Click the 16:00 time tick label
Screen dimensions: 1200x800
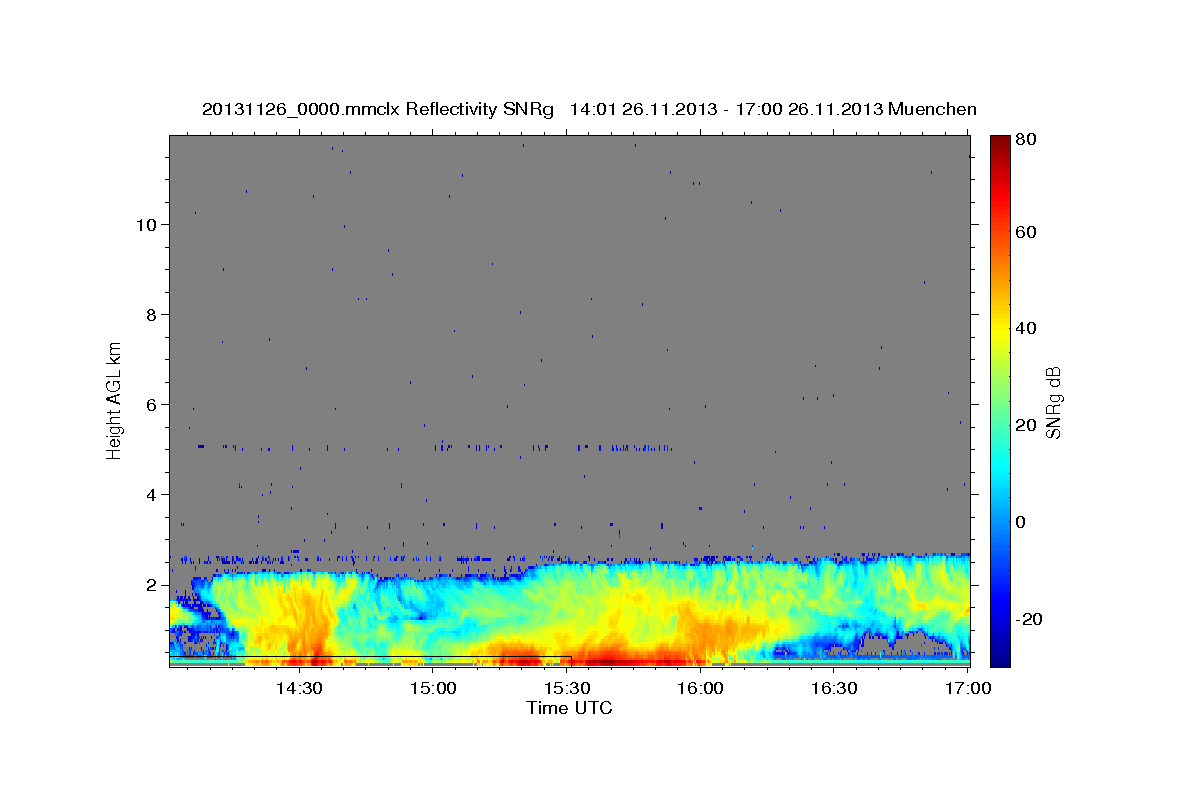coord(700,688)
